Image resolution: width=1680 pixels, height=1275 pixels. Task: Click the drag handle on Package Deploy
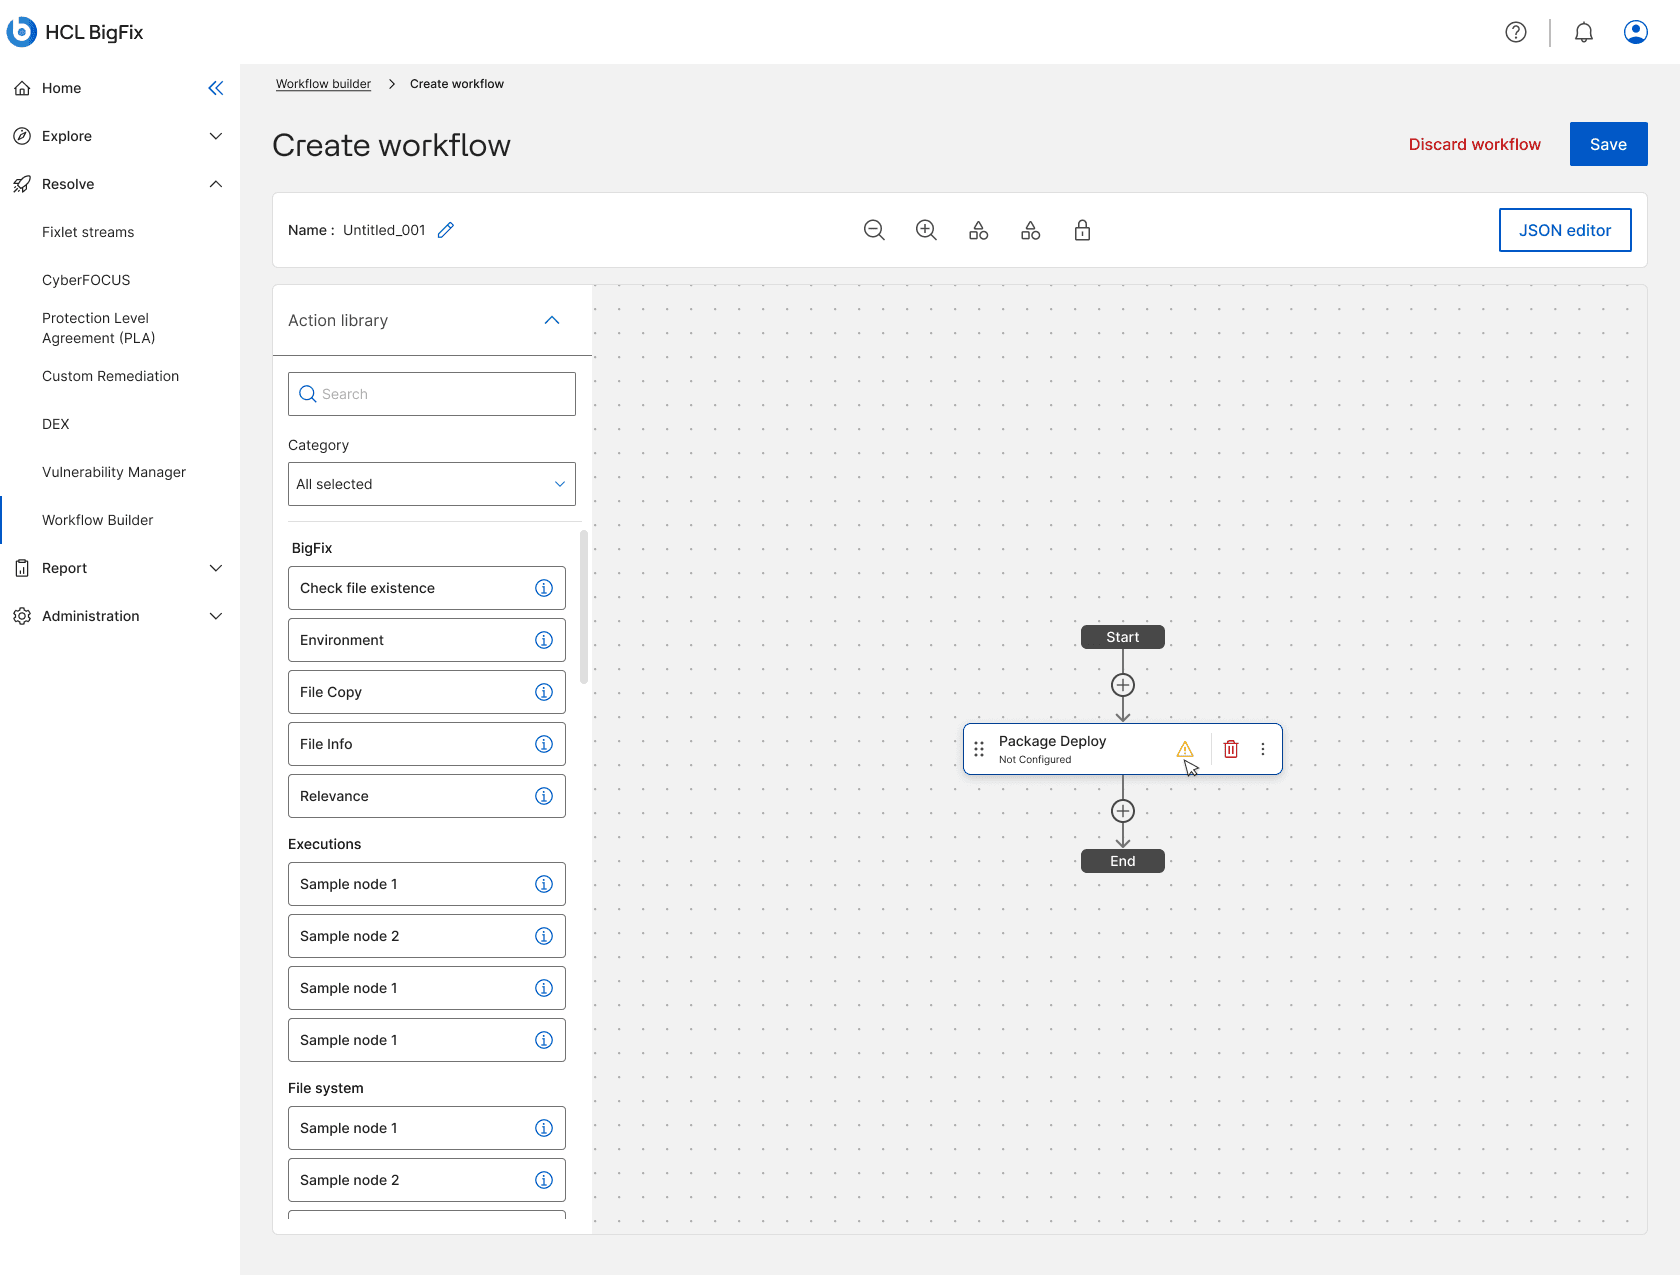point(979,749)
